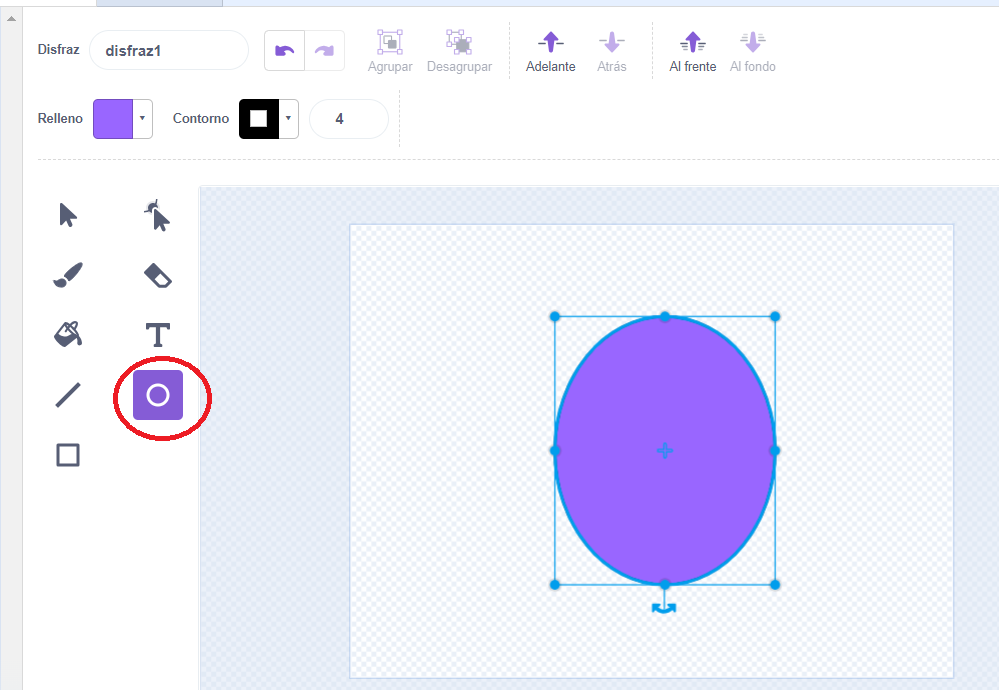Choose the Text tool
The image size is (999, 690).
158,334
